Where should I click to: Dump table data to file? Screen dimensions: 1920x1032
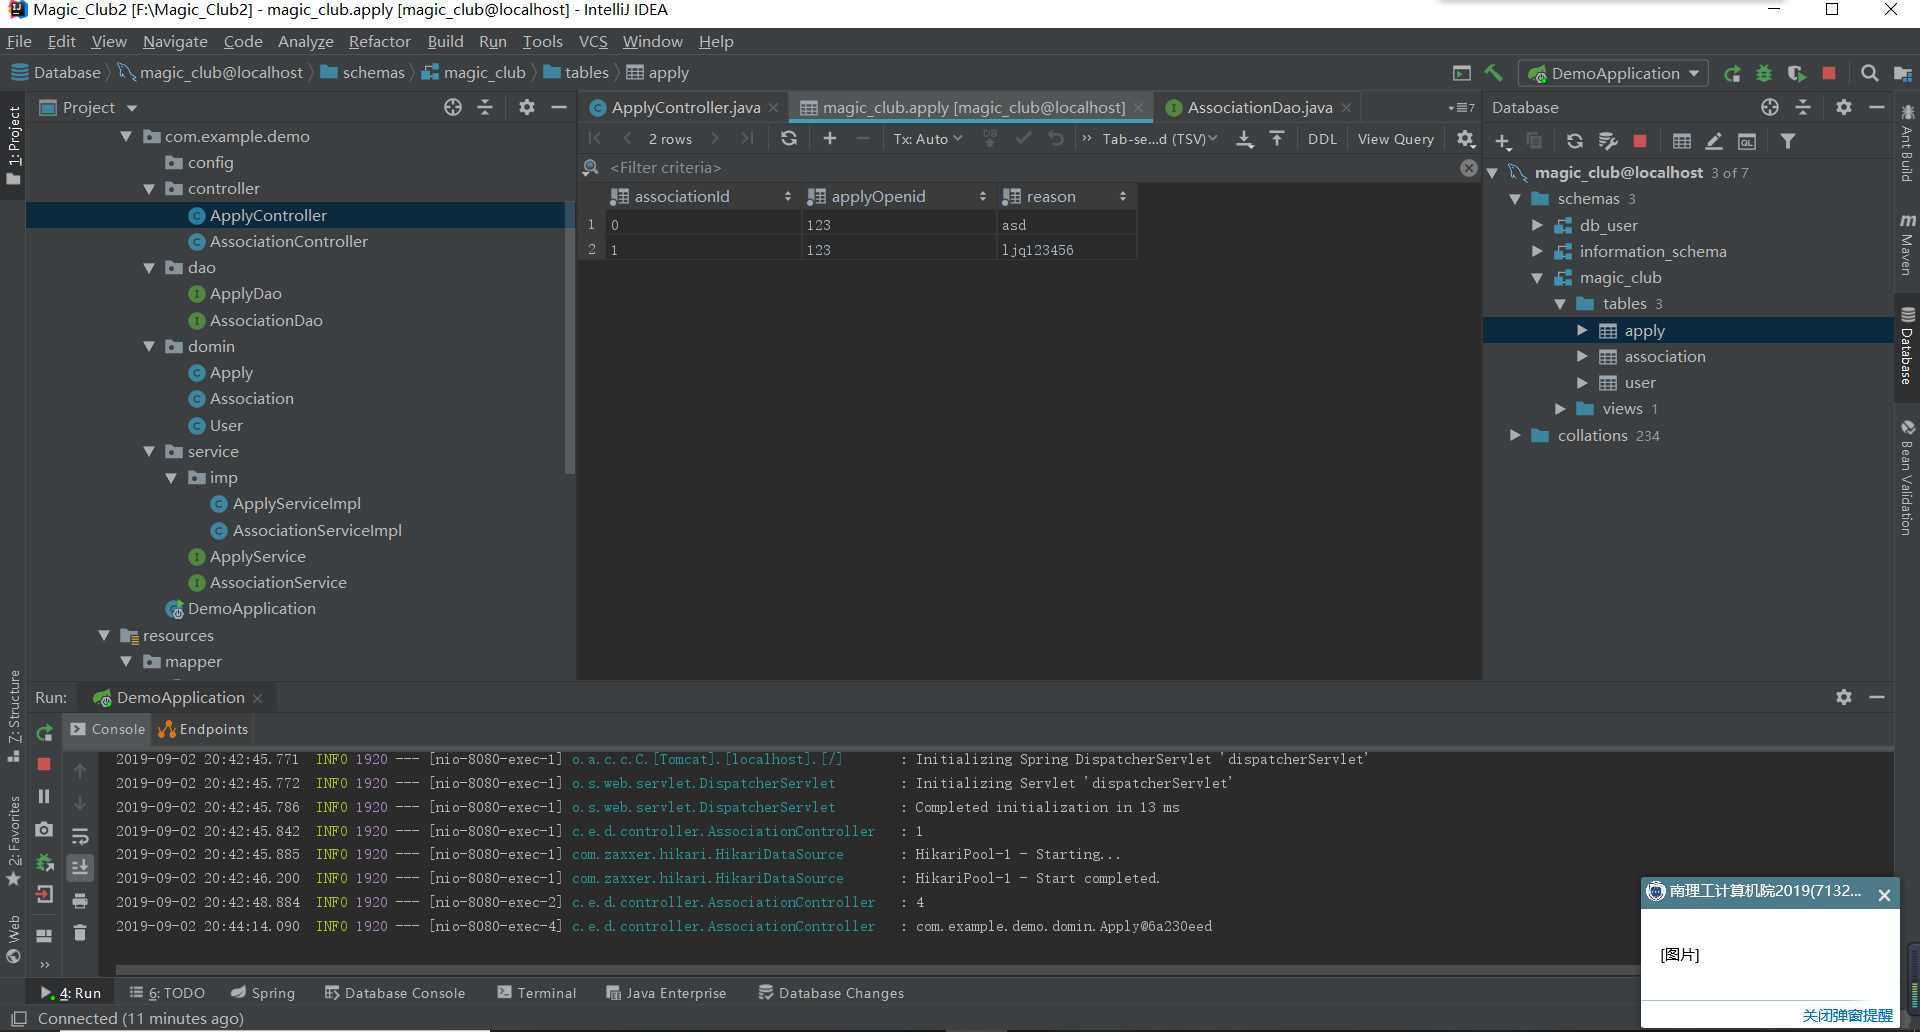click(1244, 139)
